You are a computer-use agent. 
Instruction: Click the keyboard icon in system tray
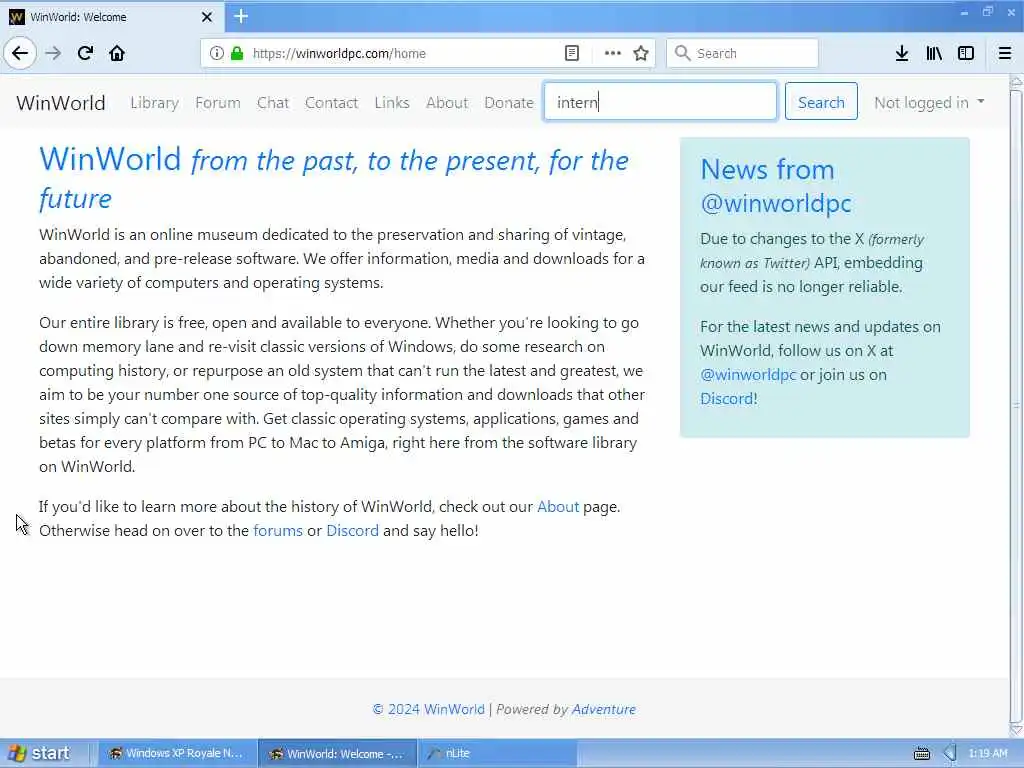click(x=921, y=754)
